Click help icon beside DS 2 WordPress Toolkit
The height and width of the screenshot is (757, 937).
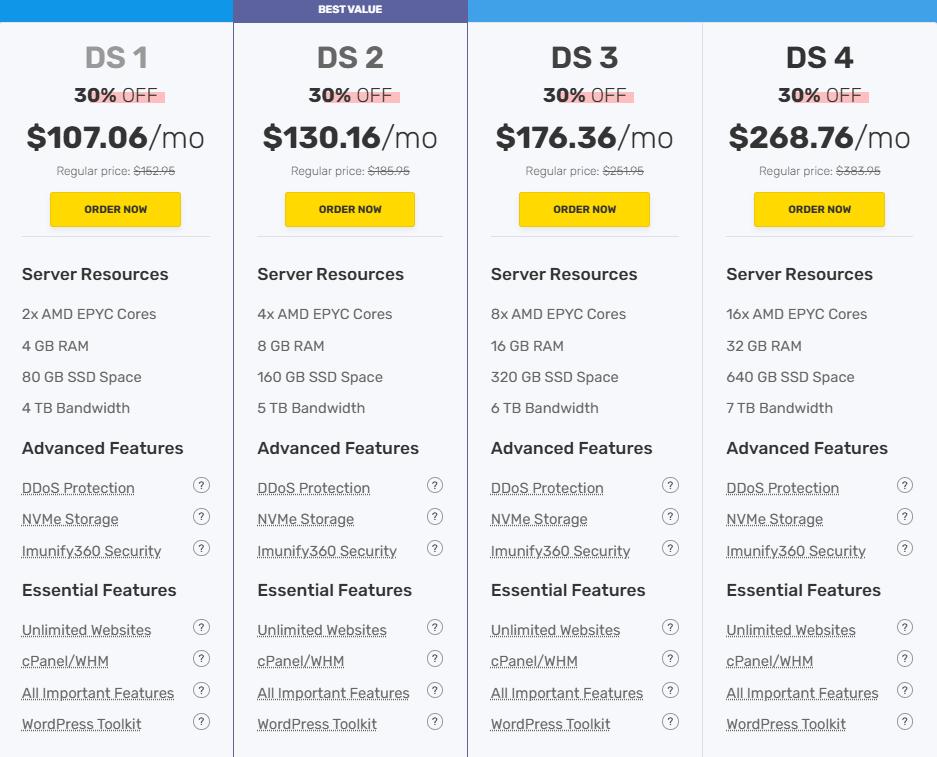[435, 721]
